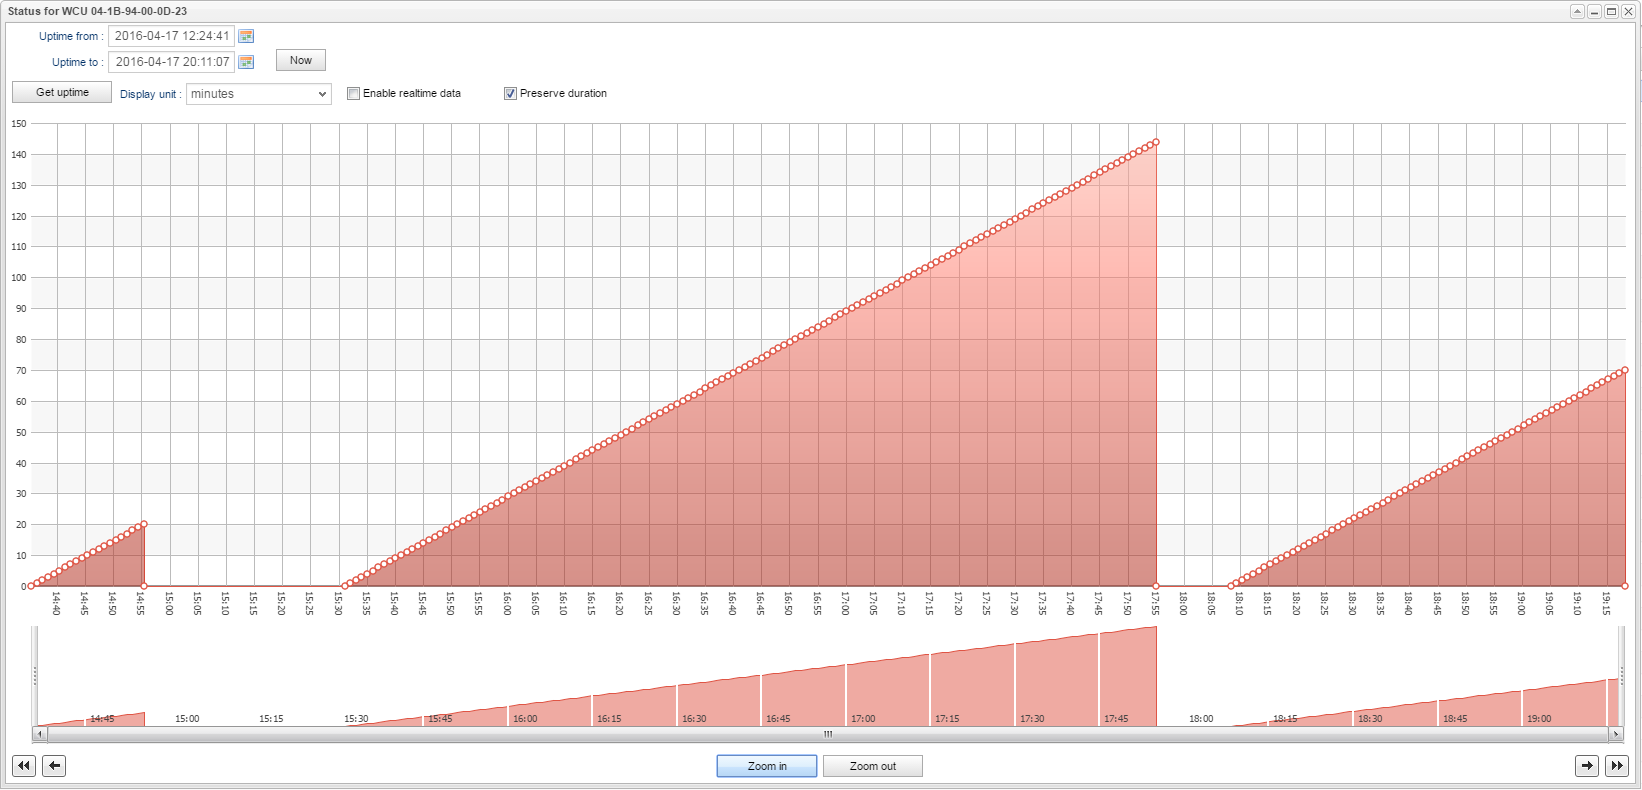Step forward using the single right arrow
The height and width of the screenshot is (790, 1642).
tap(1587, 766)
